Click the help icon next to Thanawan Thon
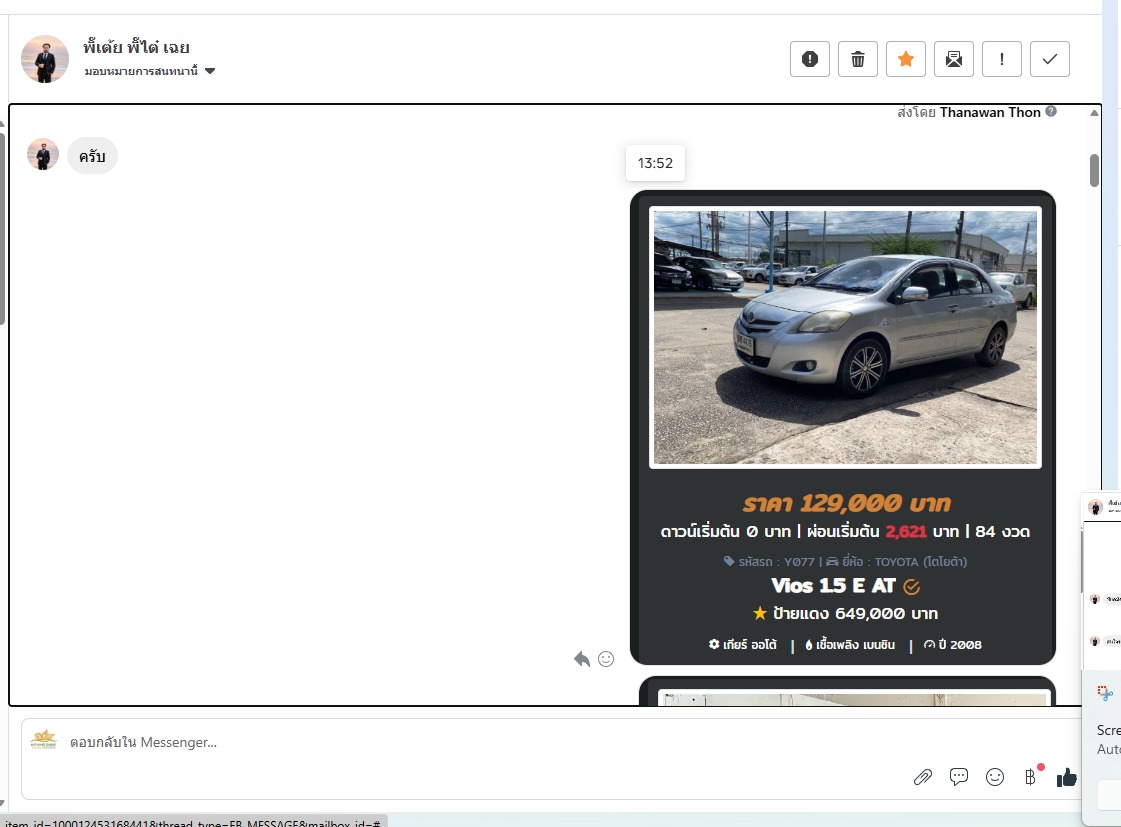 pos(1051,112)
